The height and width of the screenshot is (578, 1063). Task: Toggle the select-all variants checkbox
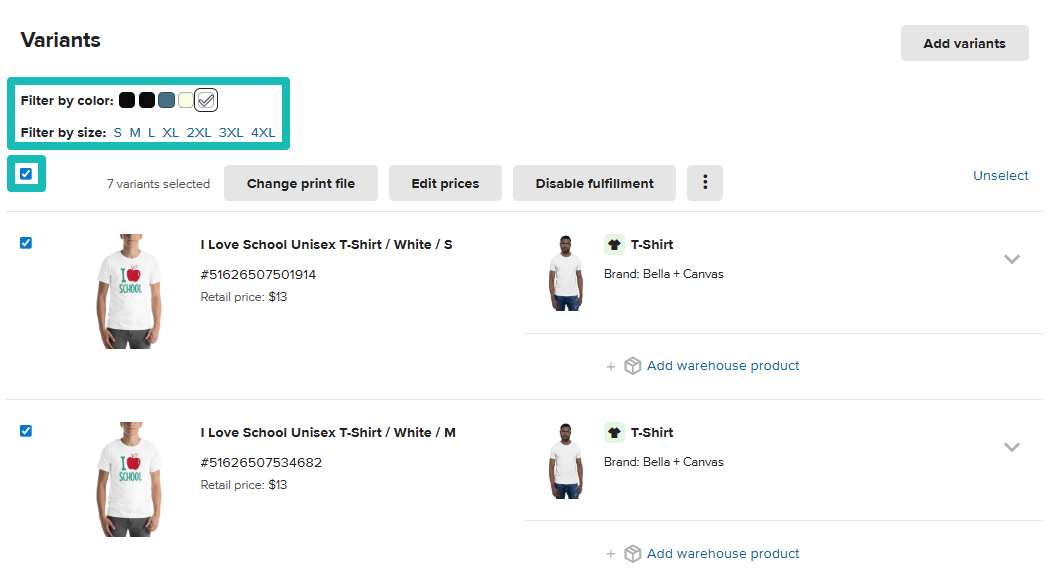pyautogui.click(x=26, y=173)
